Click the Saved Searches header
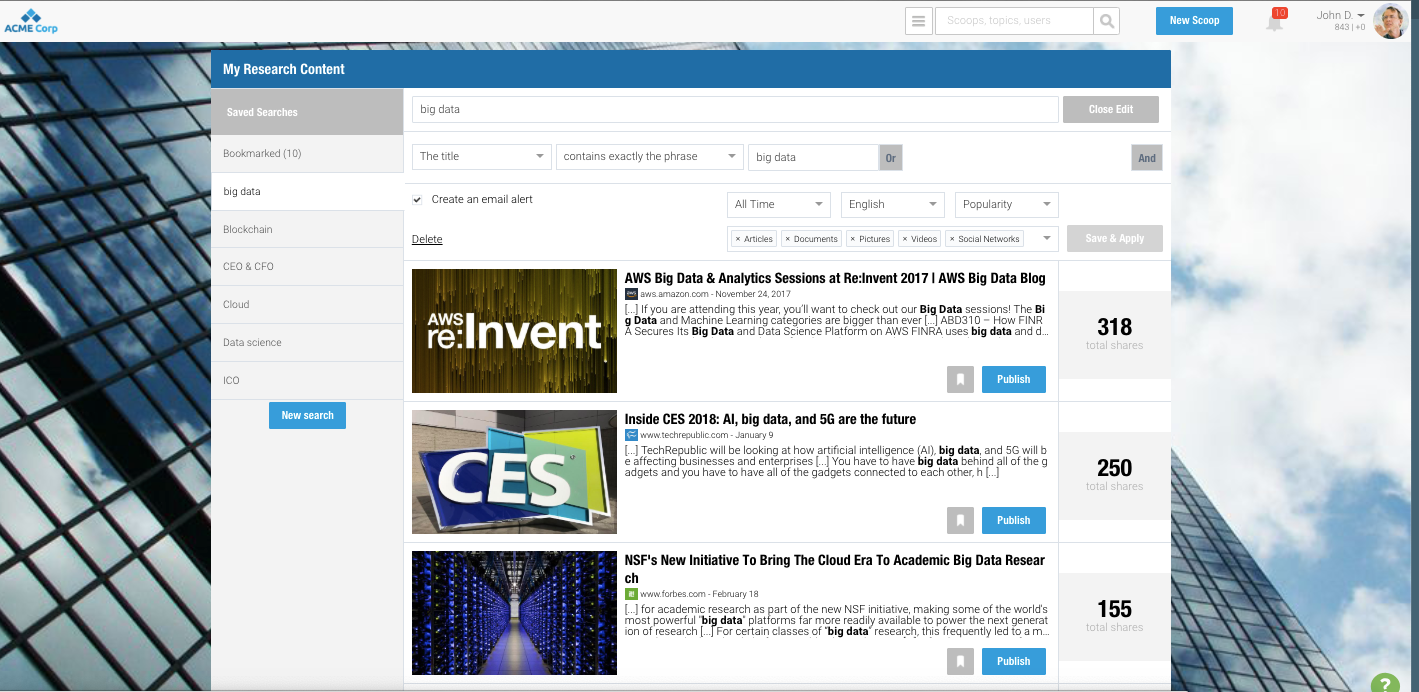Viewport: 1419px width, 692px height. (307, 112)
